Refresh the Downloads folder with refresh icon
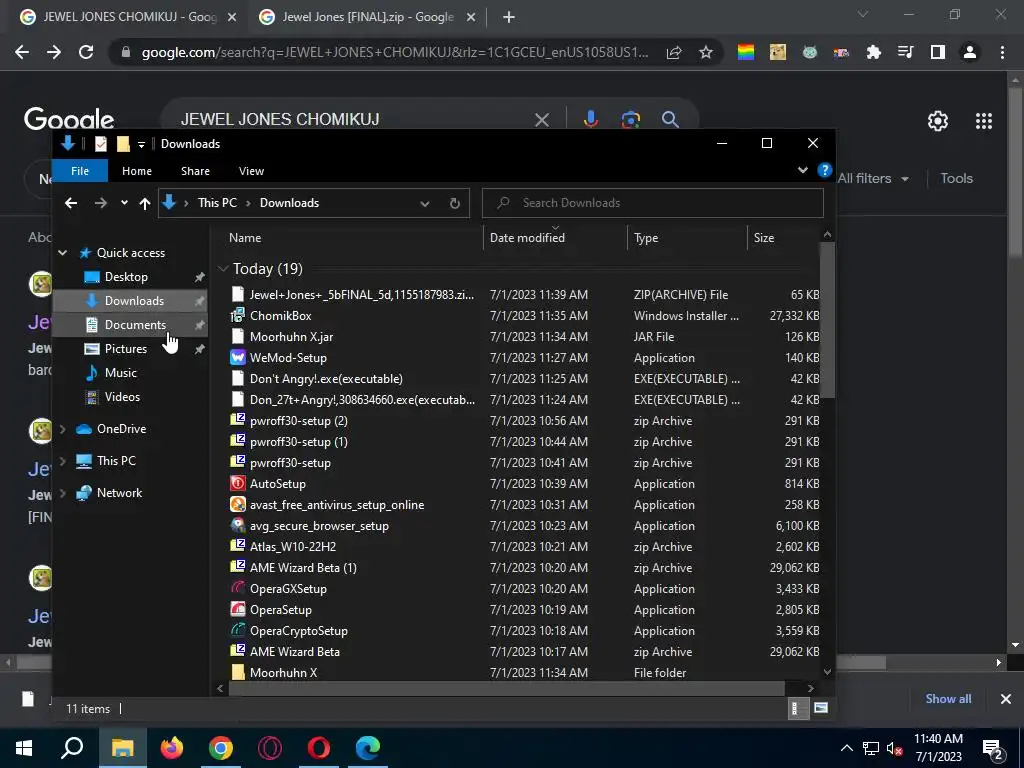This screenshot has height=768, width=1024. coord(455,203)
